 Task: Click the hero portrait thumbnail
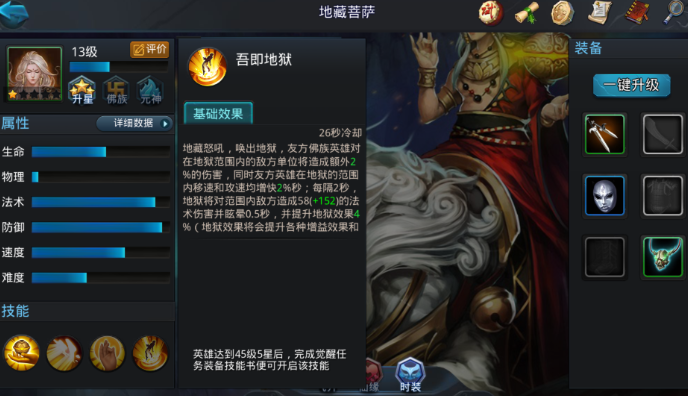click(x=35, y=73)
